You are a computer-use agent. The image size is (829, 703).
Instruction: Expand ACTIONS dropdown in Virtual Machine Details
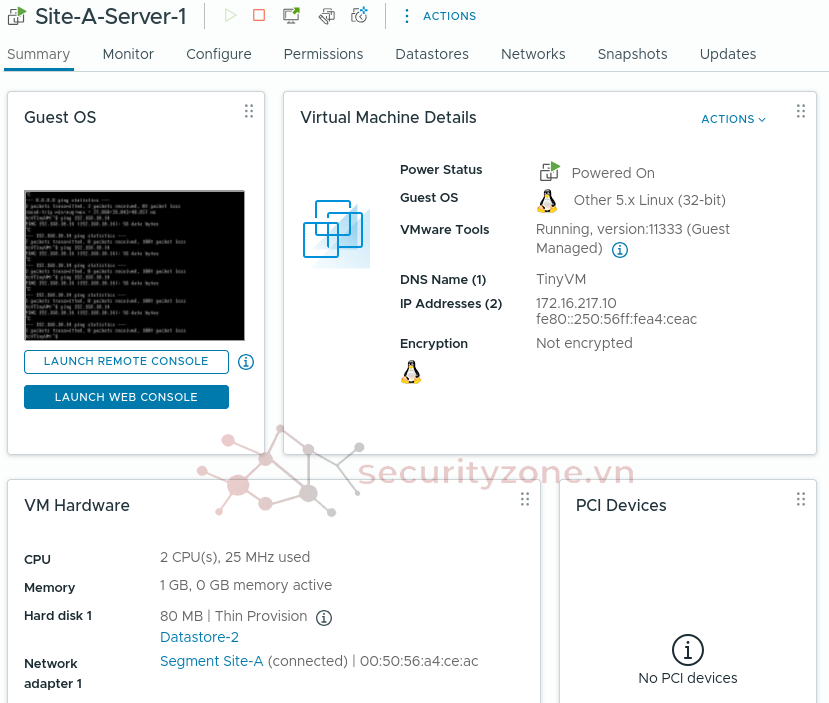tap(733, 119)
